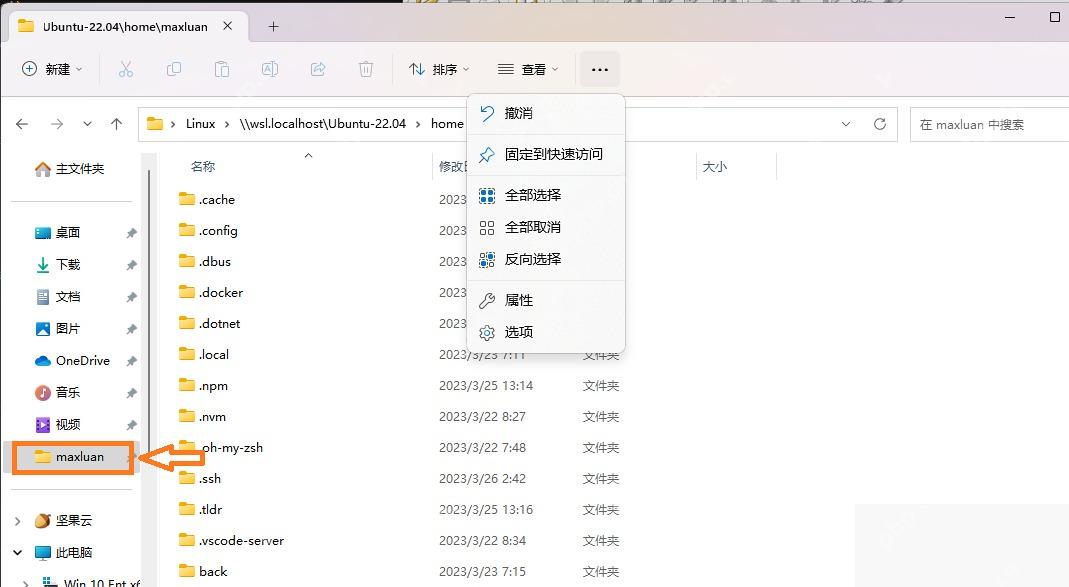This screenshot has height=587, width=1069.
Task: Open 属性 (Properties) from menu
Action: (545, 300)
